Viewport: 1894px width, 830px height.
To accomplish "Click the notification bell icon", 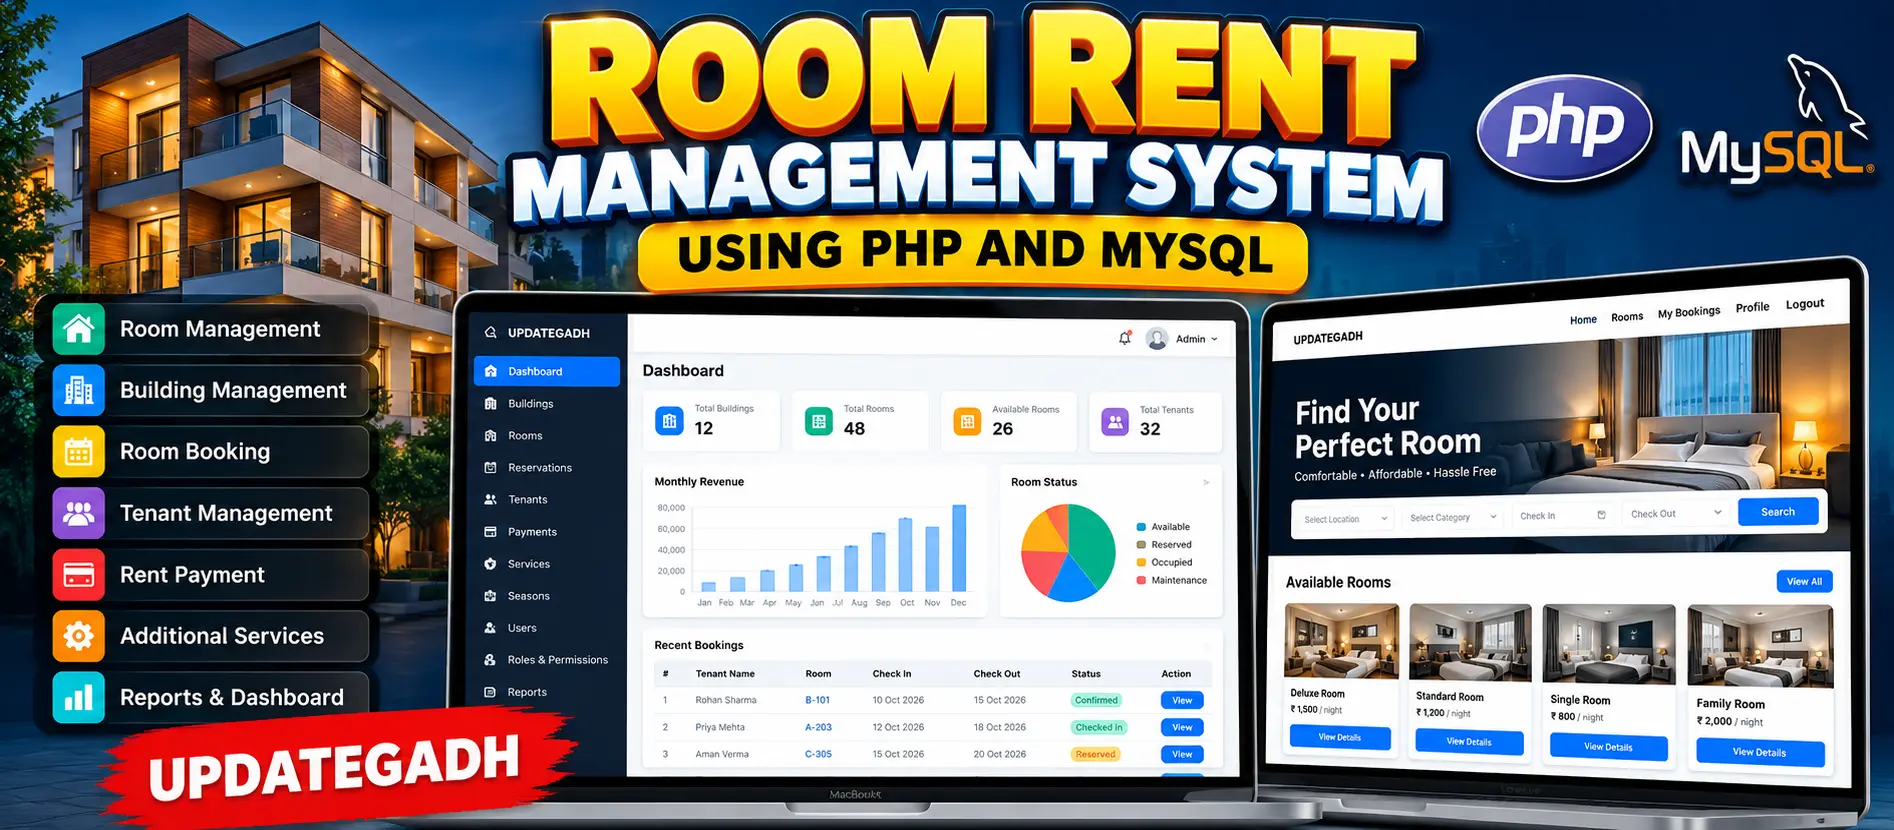I will point(1125,338).
